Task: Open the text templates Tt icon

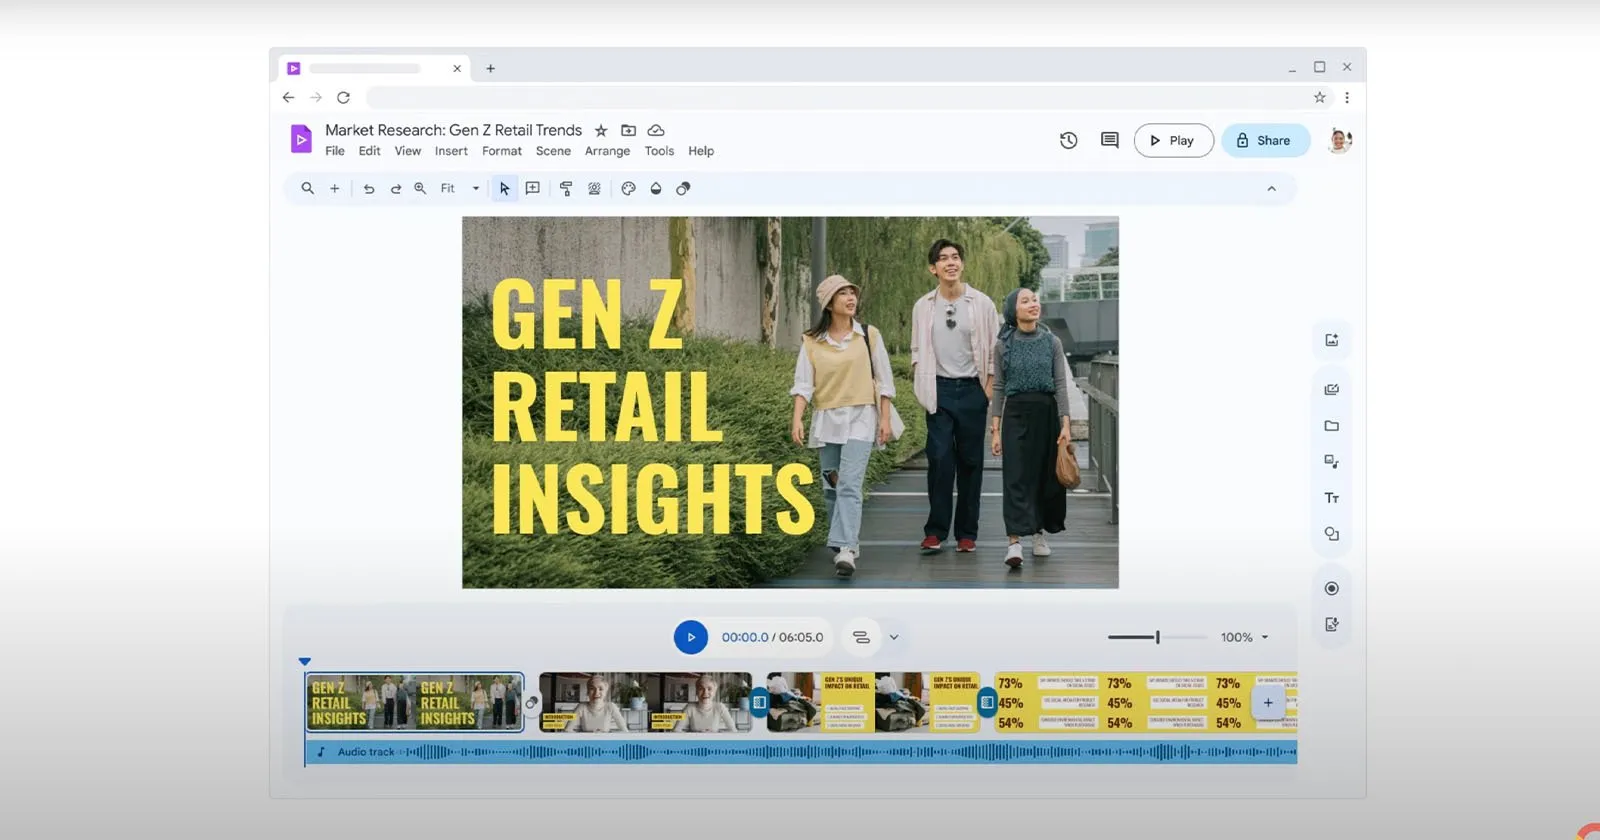Action: tap(1331, 498)
